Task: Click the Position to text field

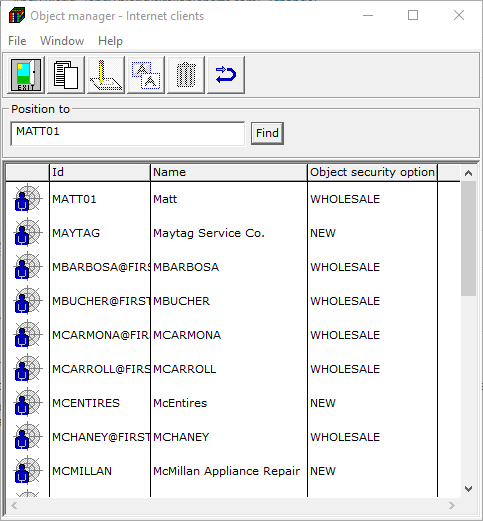Action: point(128,134)
